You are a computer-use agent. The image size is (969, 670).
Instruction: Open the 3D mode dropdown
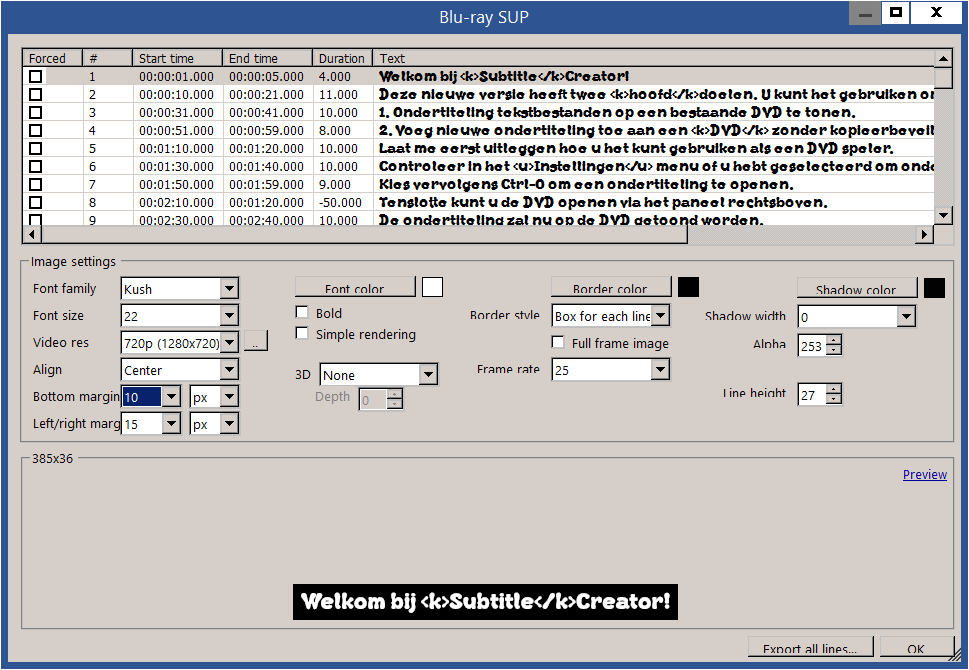pyautogui.click(x=428, y=375)
